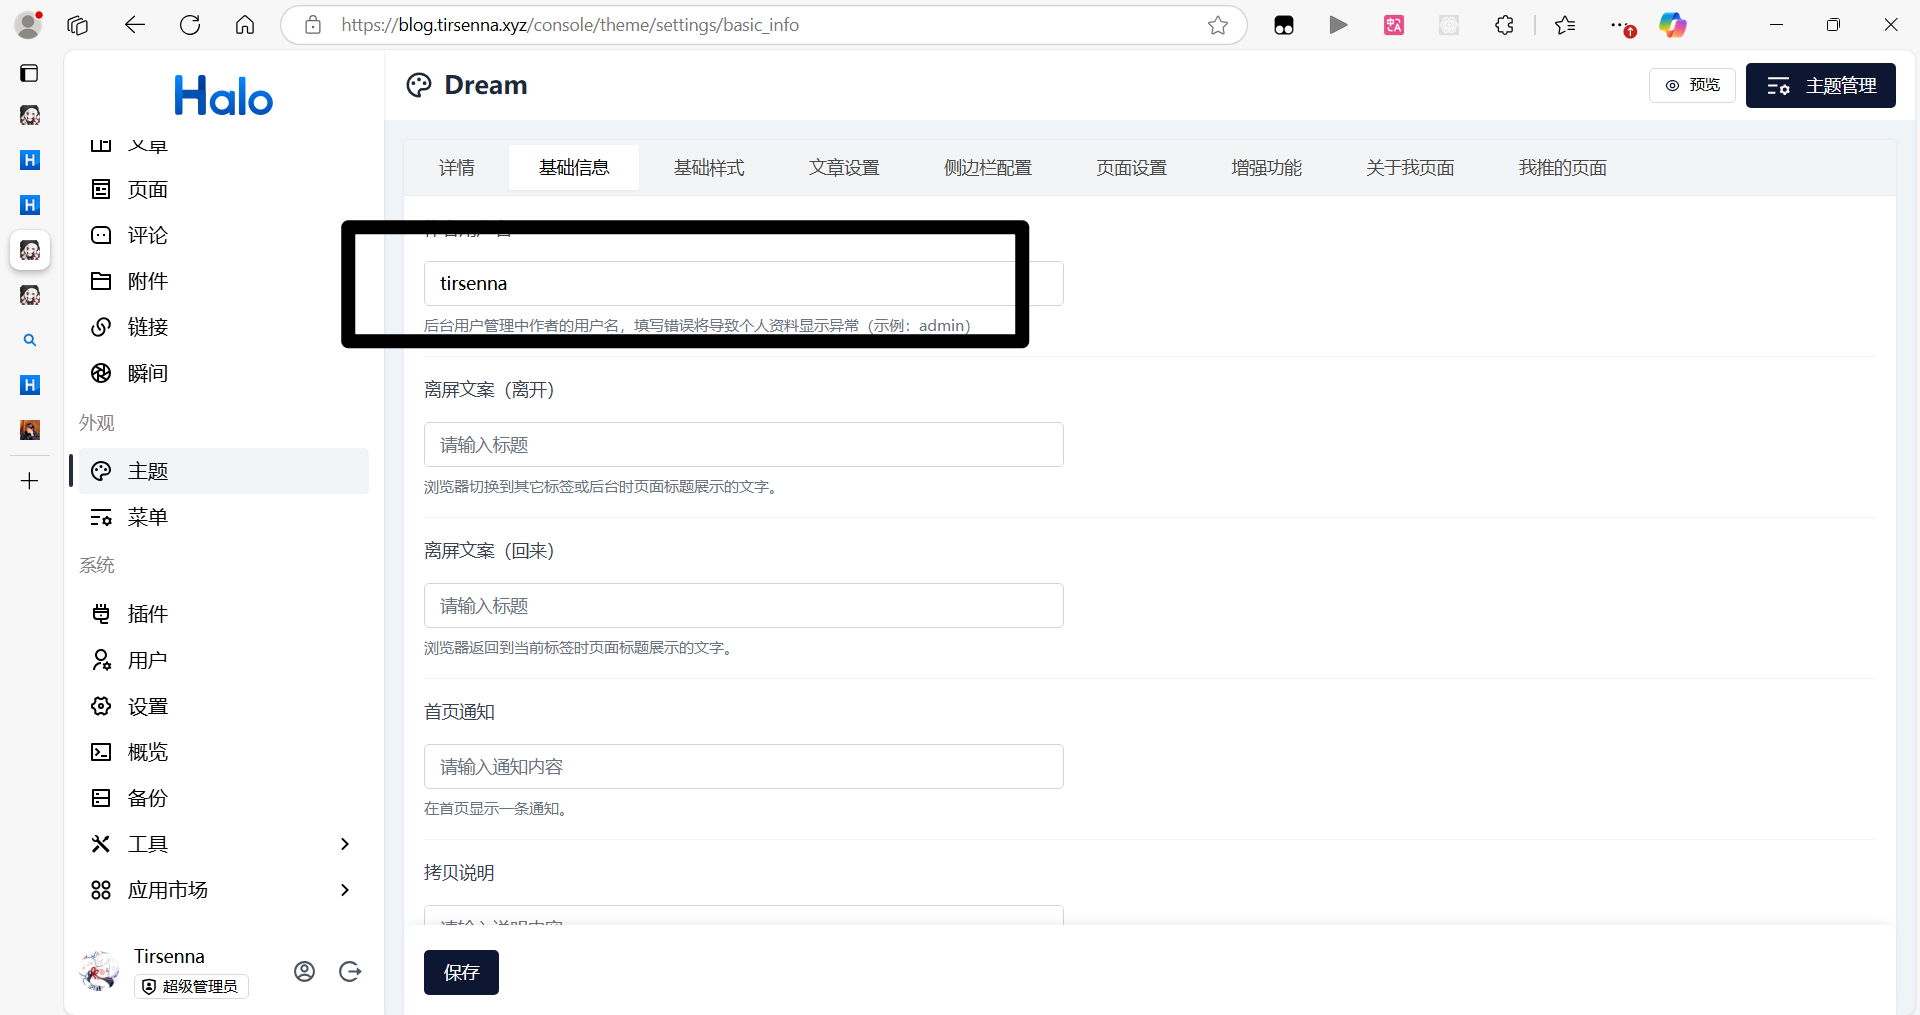Click the 保存 save button
Viewport: 1920px width, 1015px height.
point(461,972)
